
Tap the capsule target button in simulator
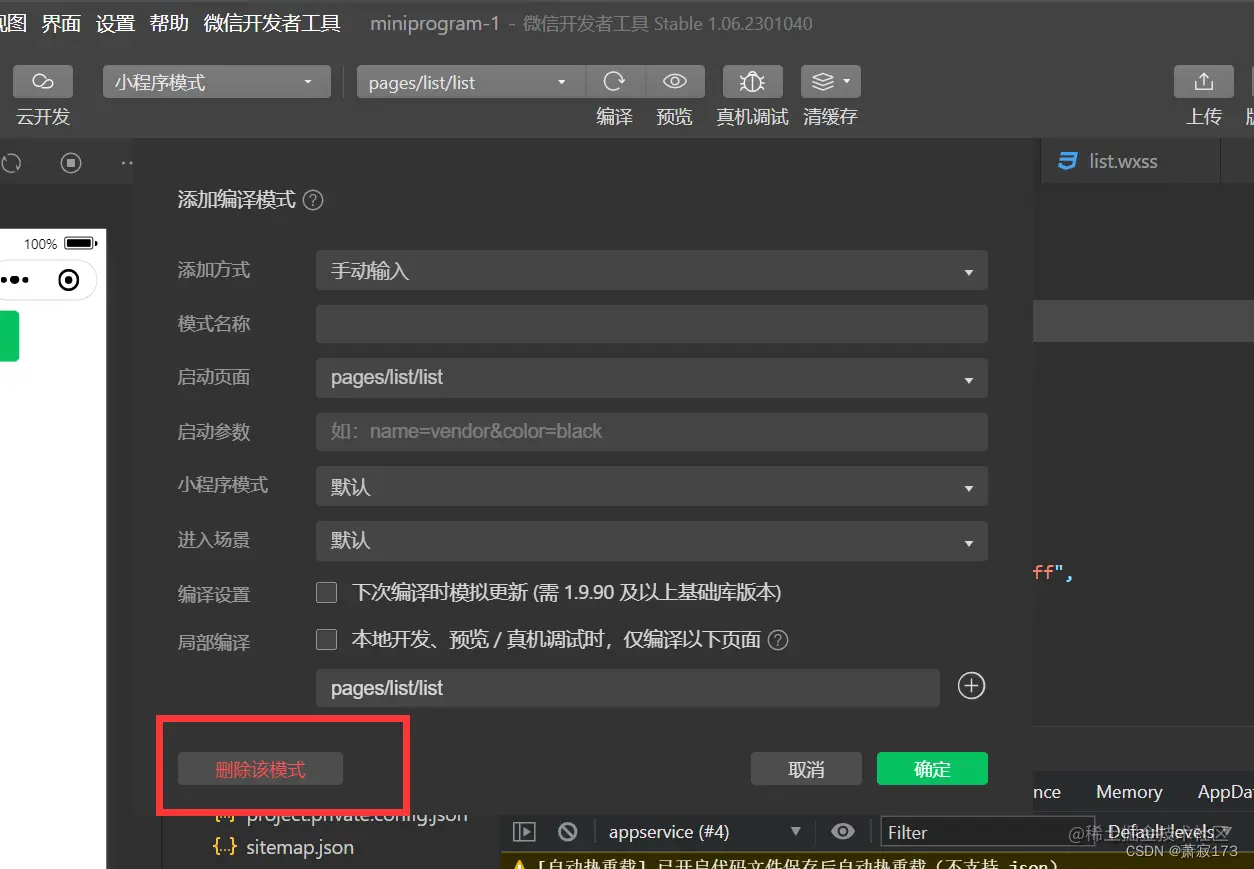tap(69, 280)
